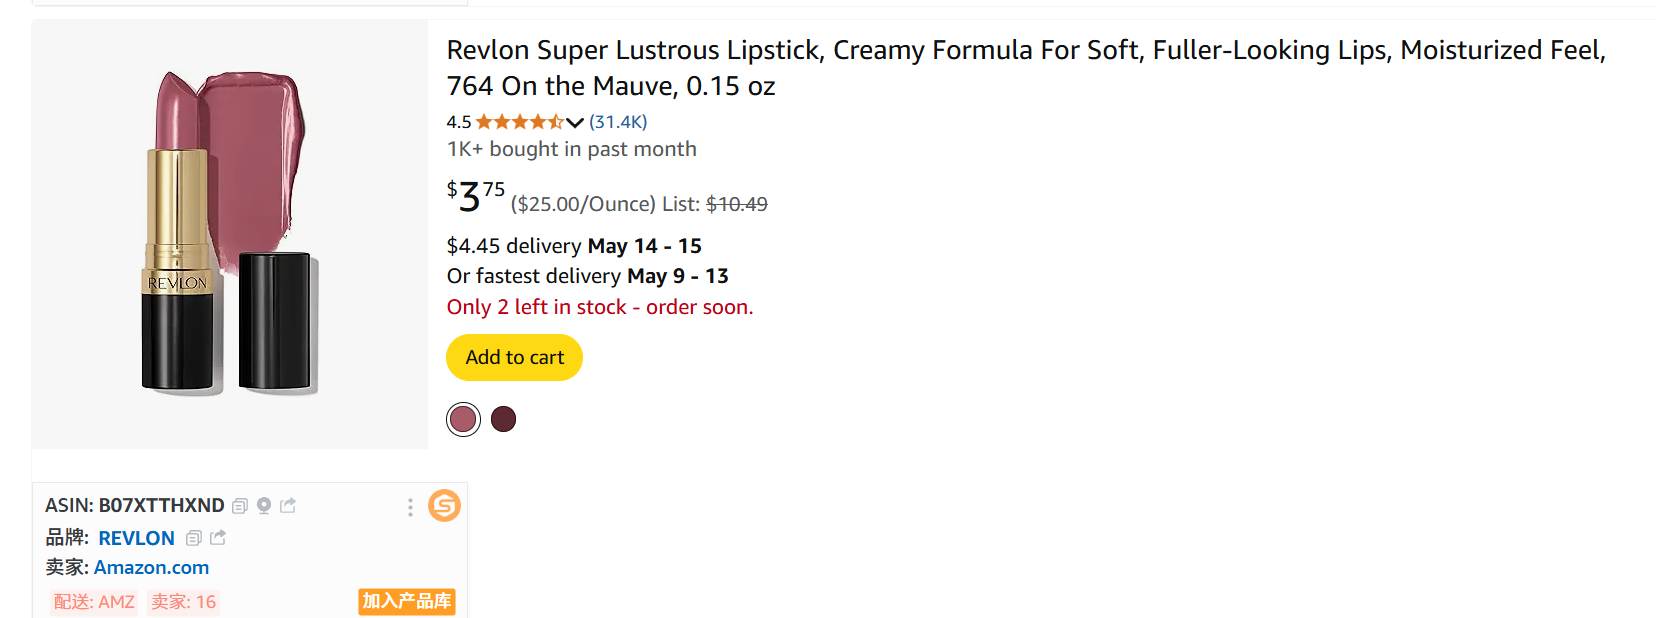This screenshot has width=1656, height=618.
Task: Click the share icon beside REVLON brand
Action: click(x=218, y=538)
